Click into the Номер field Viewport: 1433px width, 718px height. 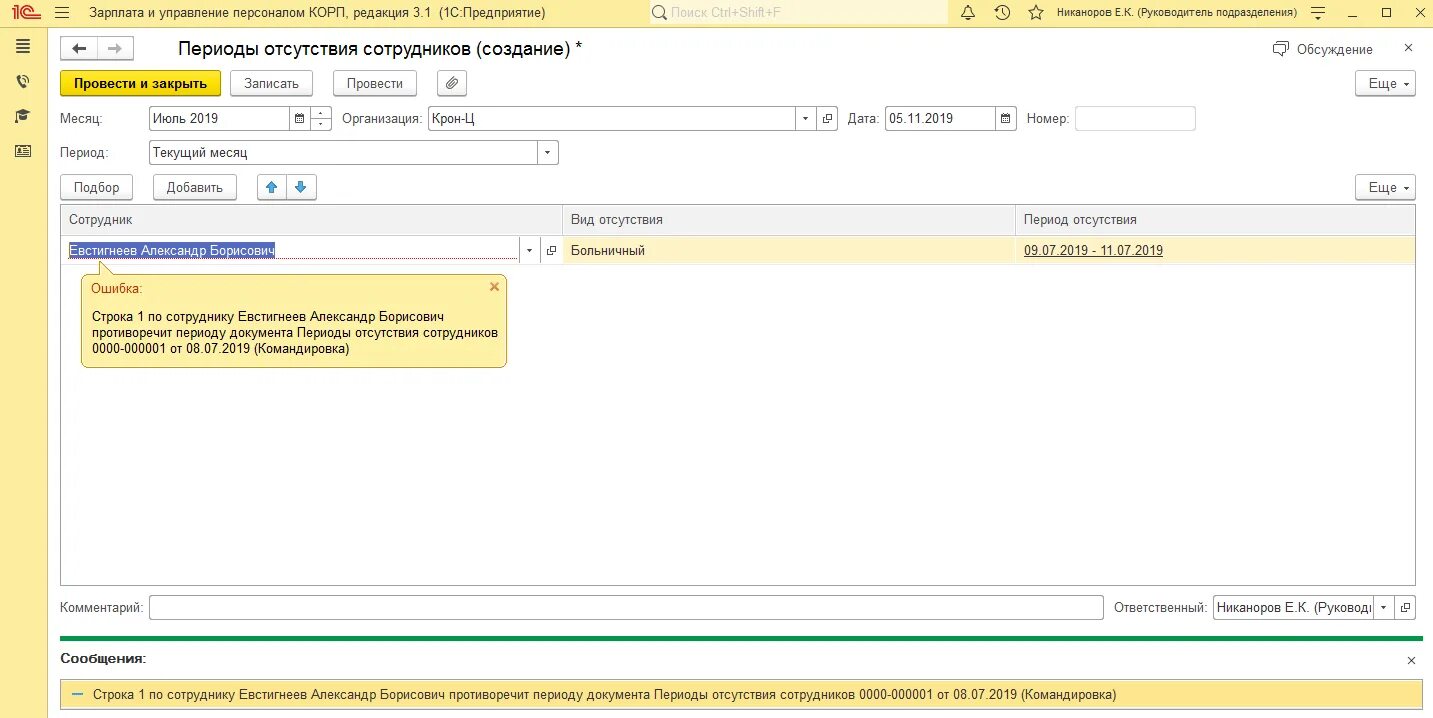[1135, 118]
